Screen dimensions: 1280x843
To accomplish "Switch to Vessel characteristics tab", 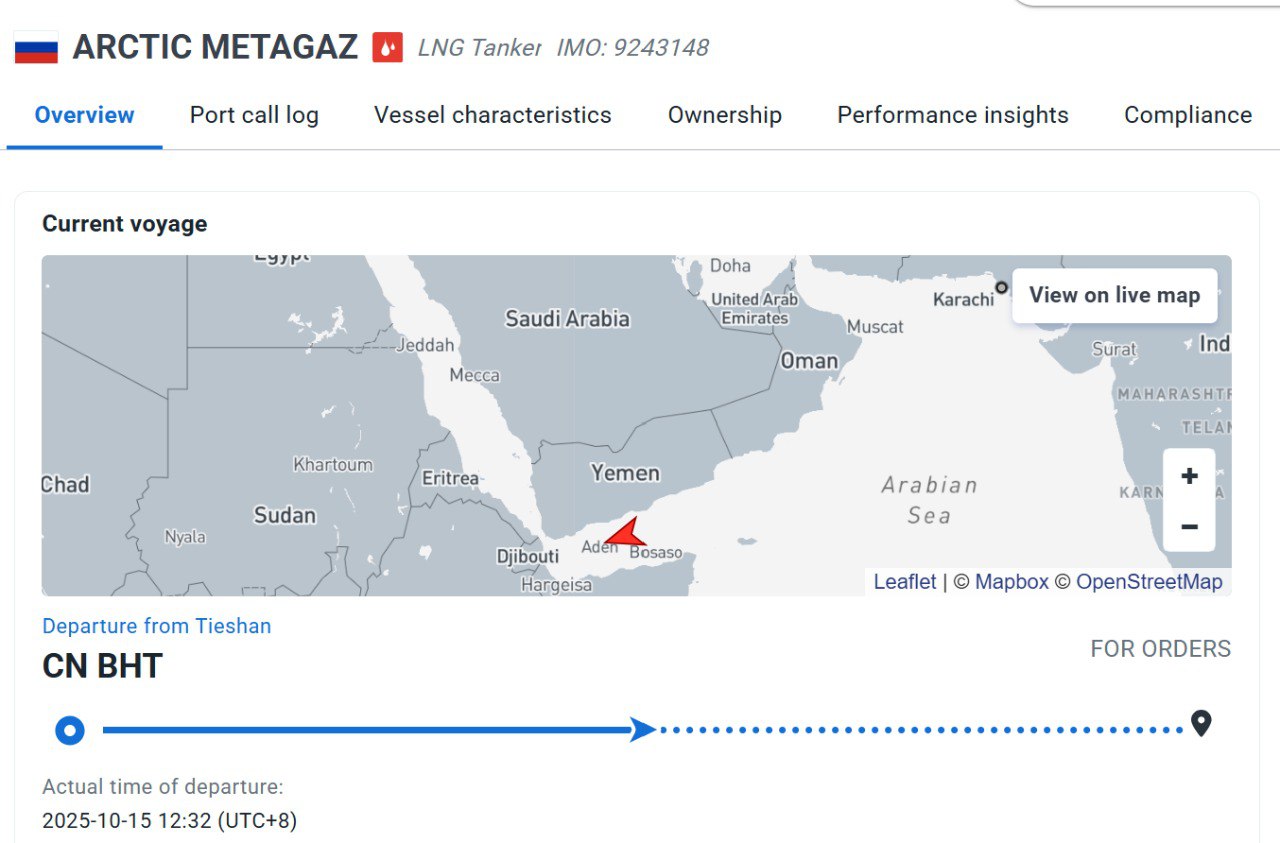I will [492, 115].
